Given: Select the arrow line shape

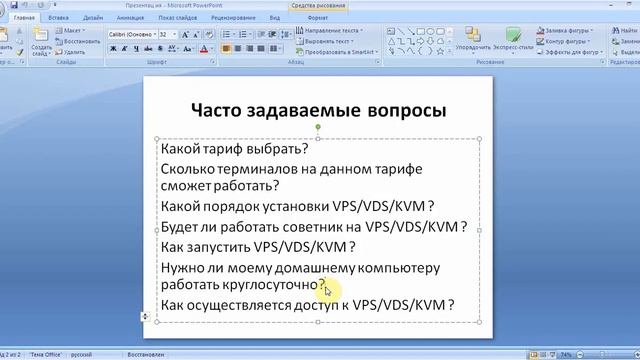Looking at the screenshot, I should click(411, 31).
